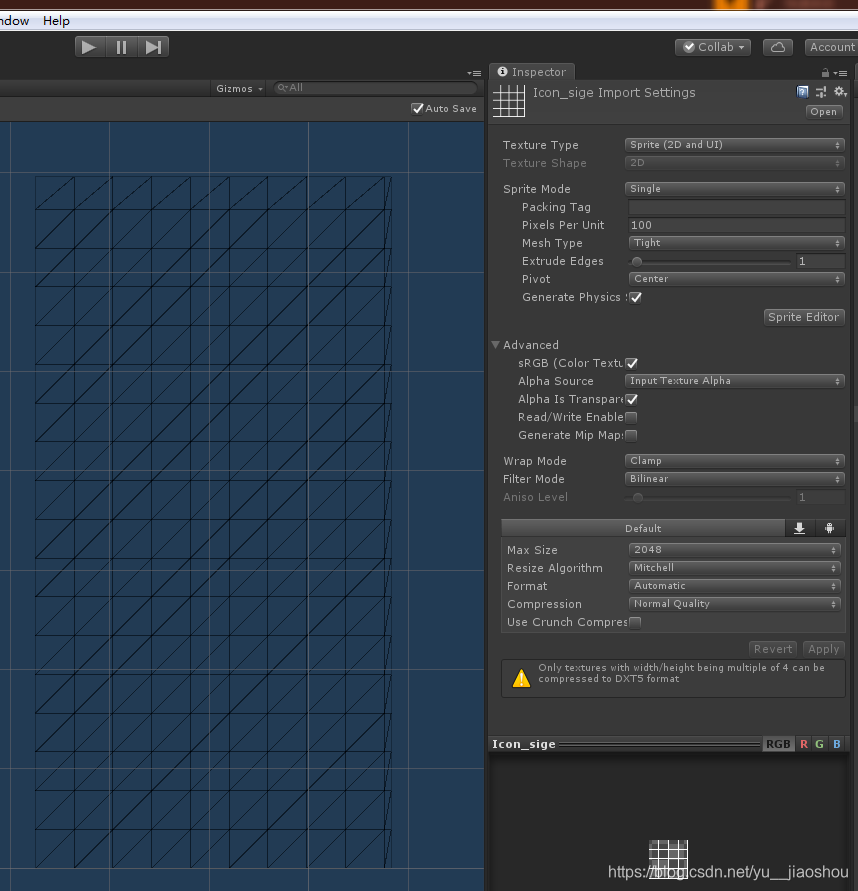The image size is (858, 891).
Task: Select the Inspector tab
Action: (x=532, y=72)
